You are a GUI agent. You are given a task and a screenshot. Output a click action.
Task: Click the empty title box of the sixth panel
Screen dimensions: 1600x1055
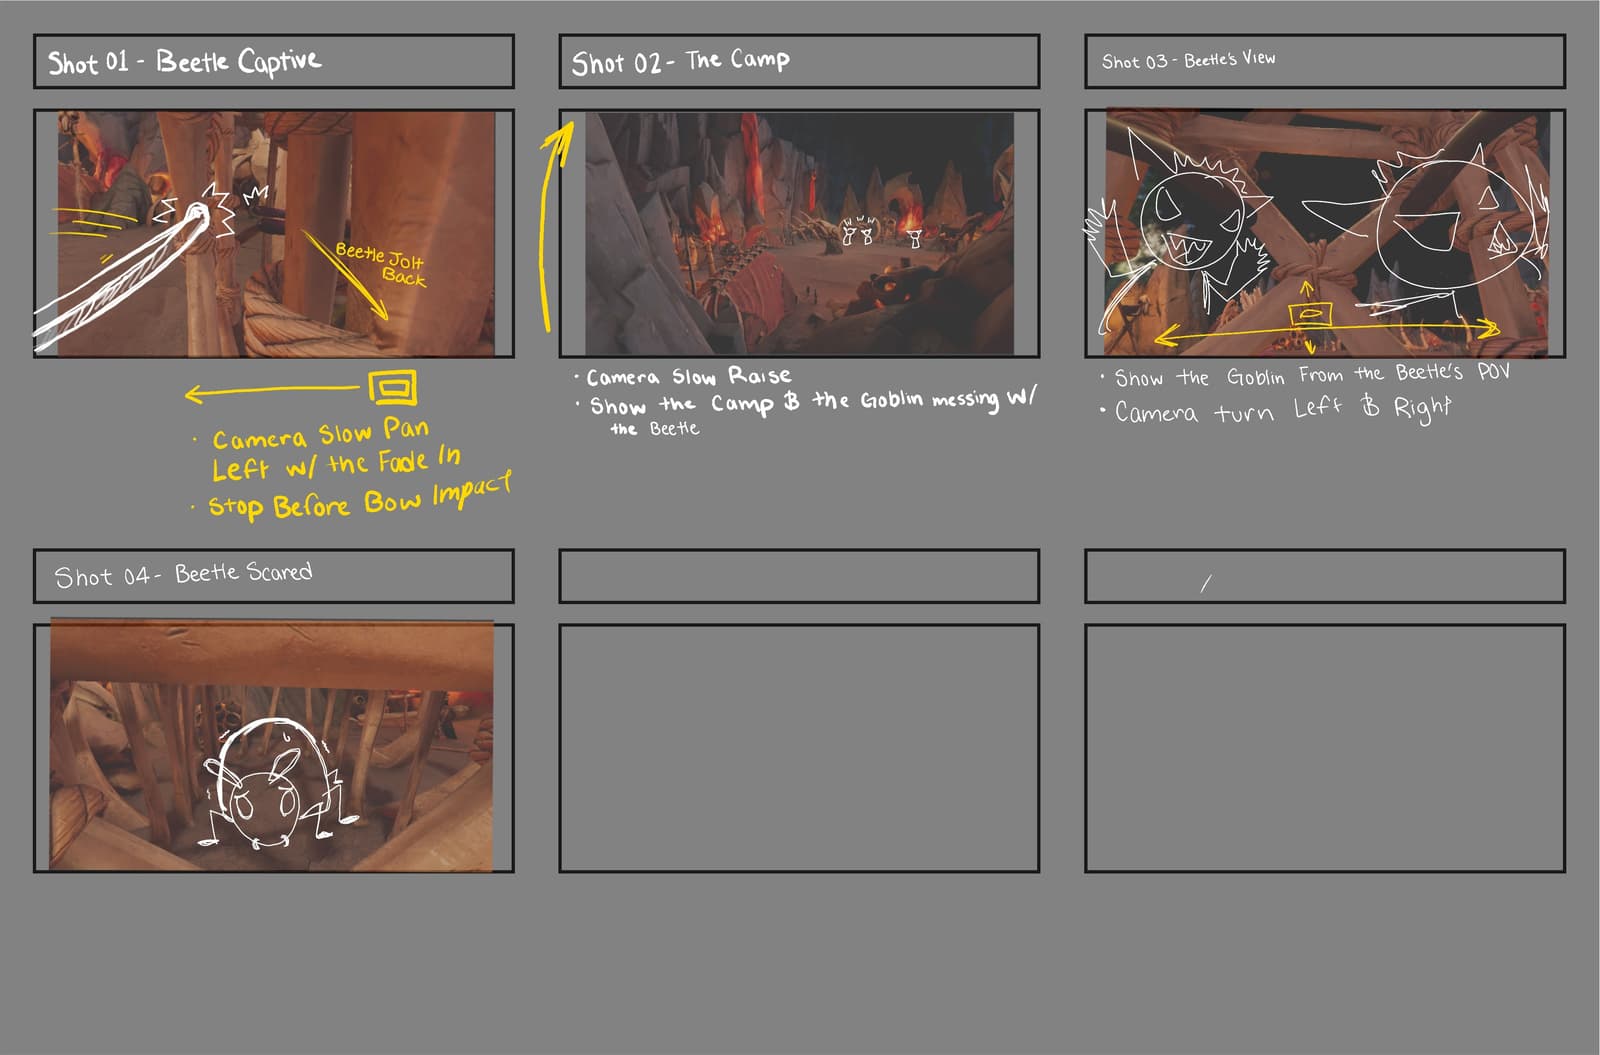(1325, 576)
